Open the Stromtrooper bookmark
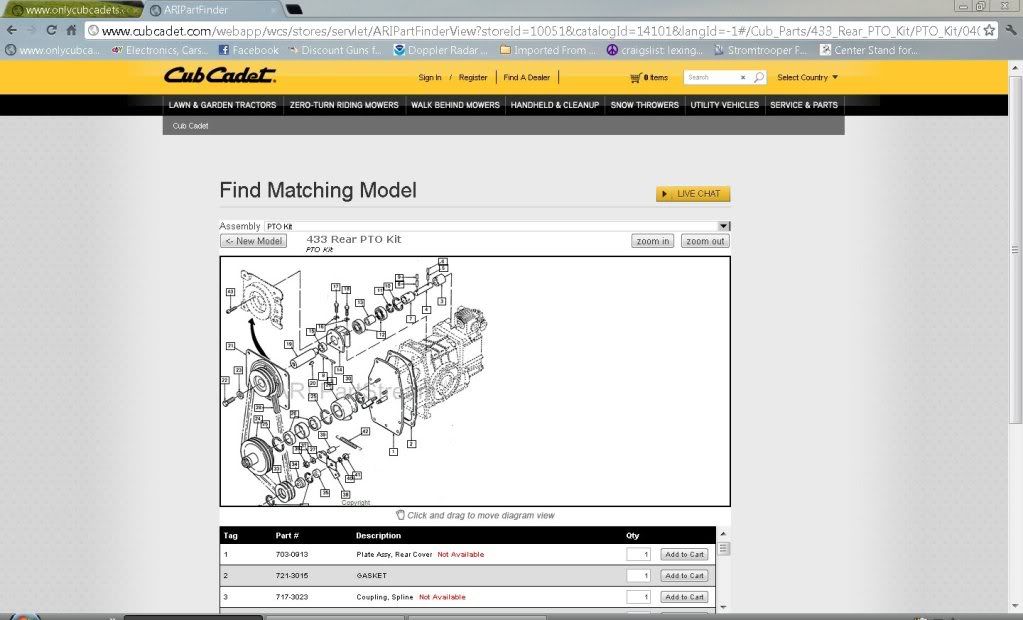The image size is (1023, 620). point(761,50)
